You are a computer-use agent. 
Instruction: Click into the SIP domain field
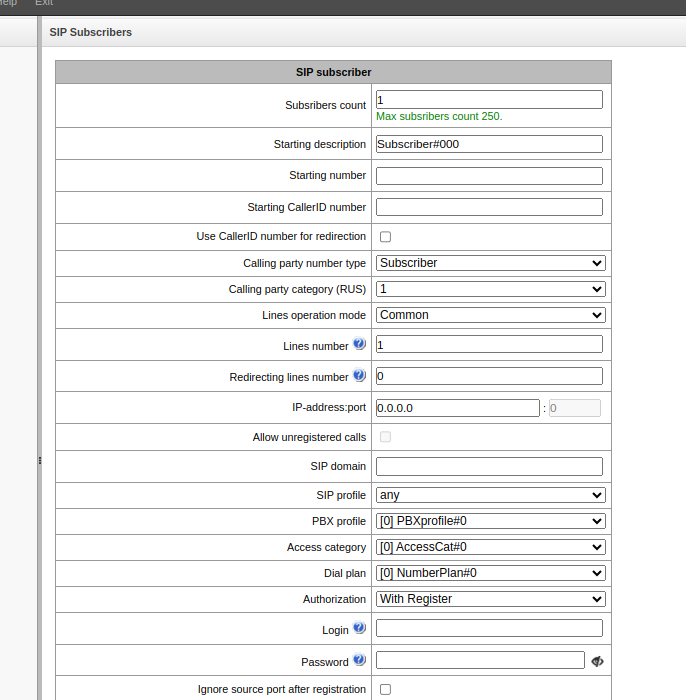pyautogui.click(x=489, y=466)
